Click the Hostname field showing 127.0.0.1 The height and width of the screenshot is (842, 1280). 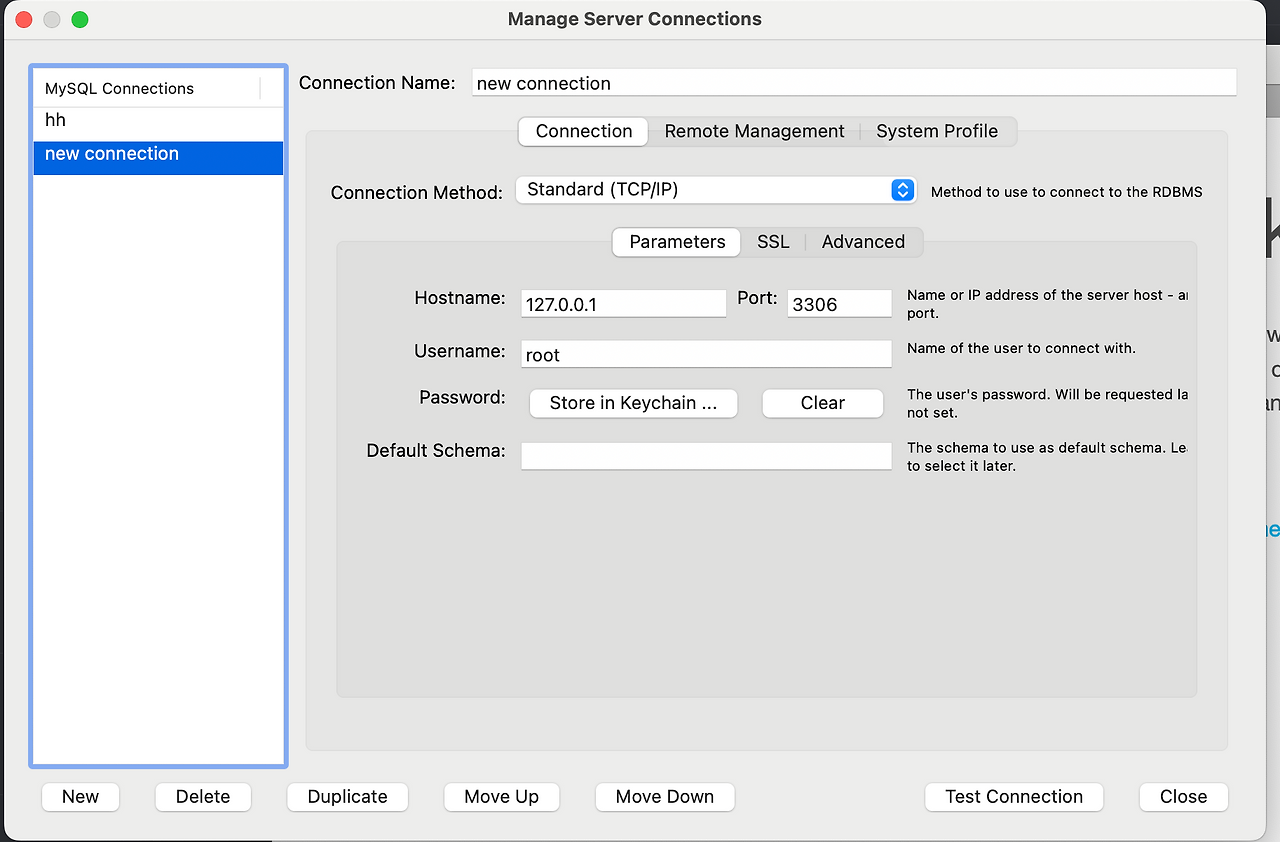(x=624, y=304)
